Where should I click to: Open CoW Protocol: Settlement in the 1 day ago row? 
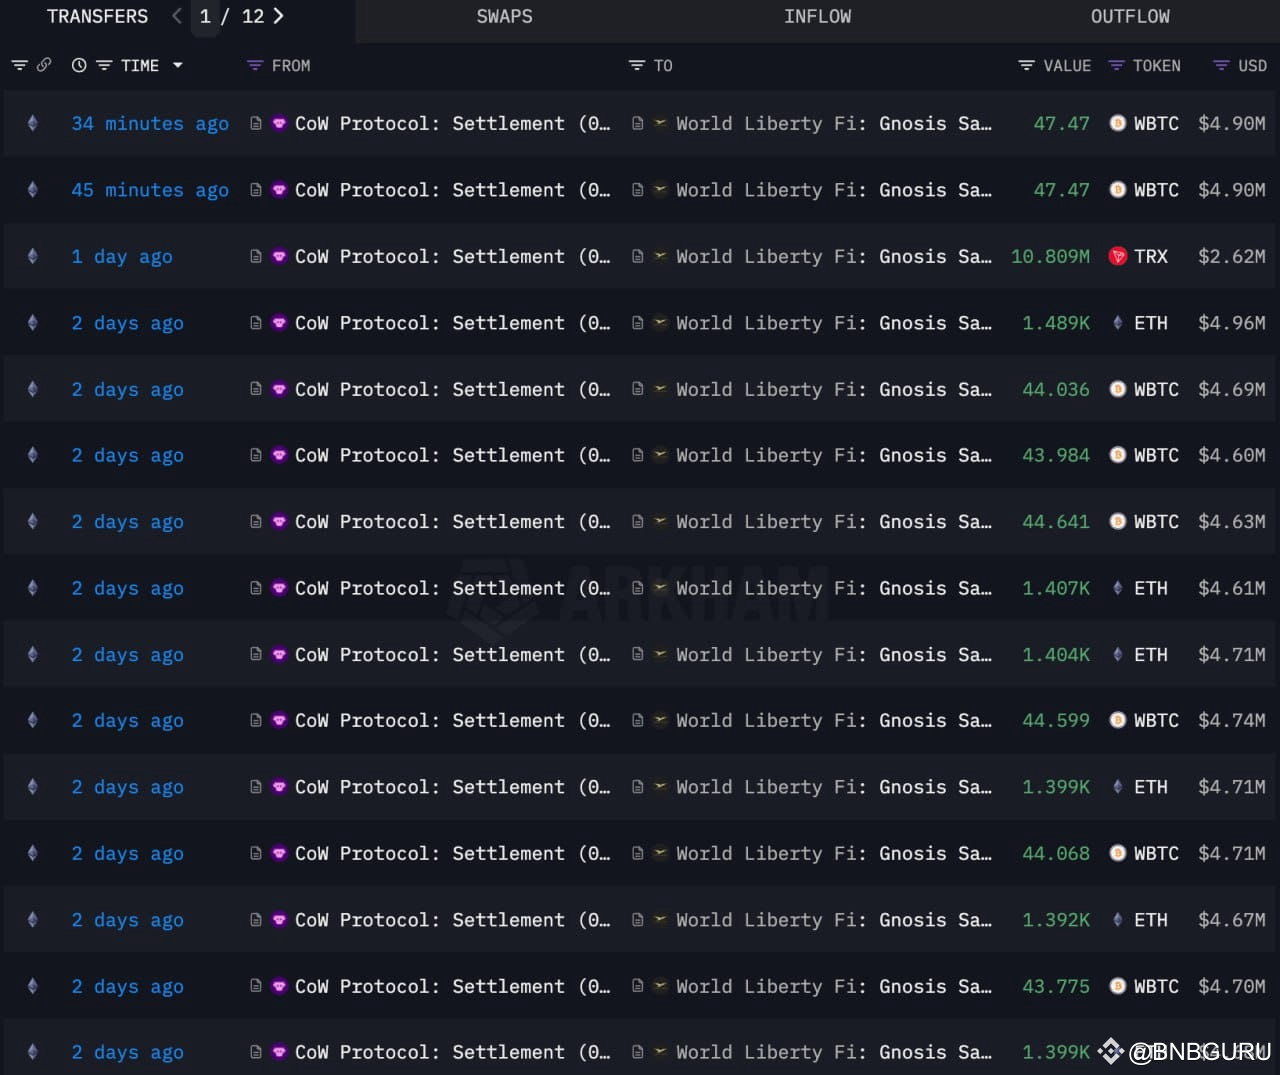coord(452,256)
